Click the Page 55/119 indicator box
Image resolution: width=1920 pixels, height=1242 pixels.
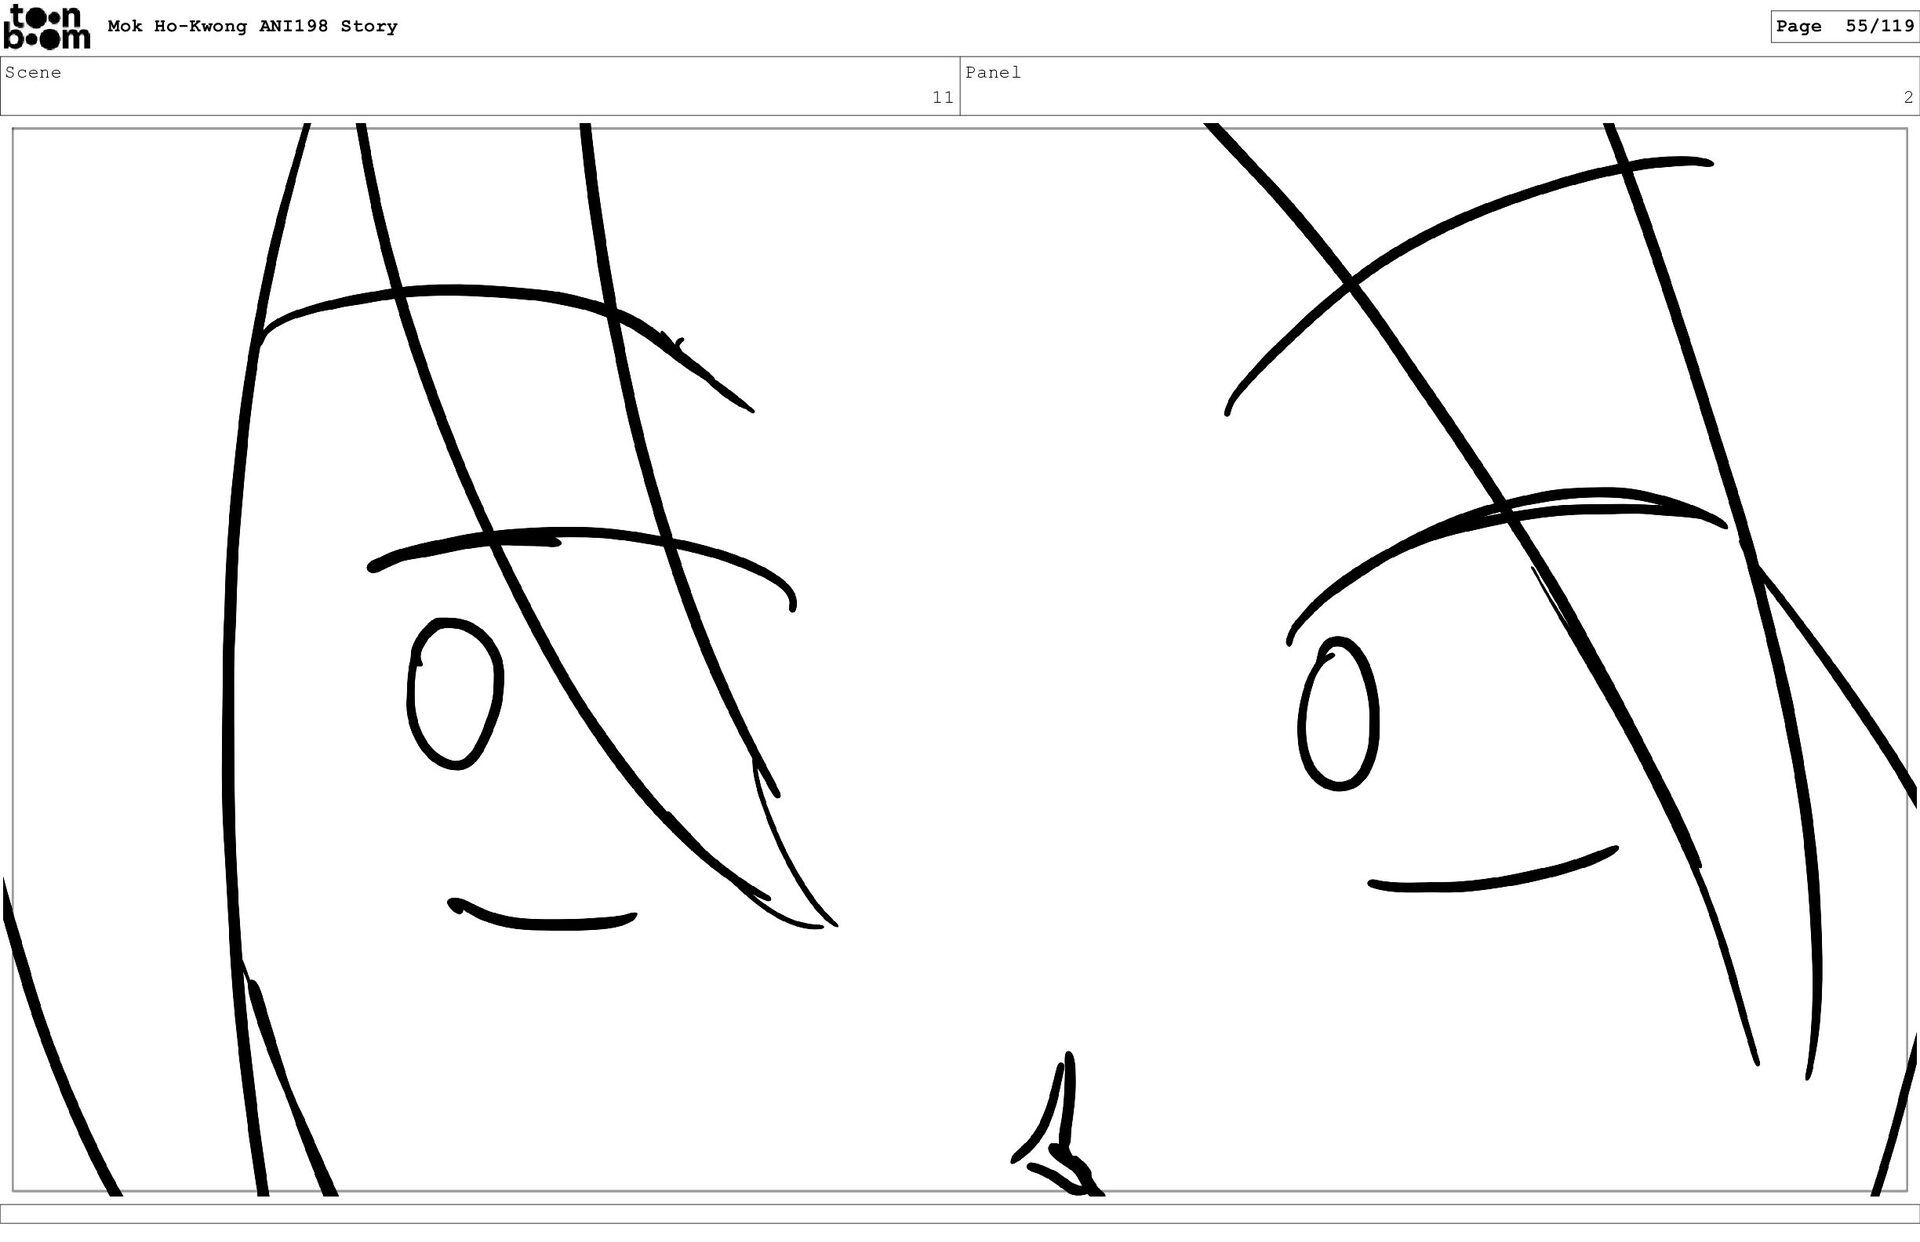click(x=1843, y=27)
